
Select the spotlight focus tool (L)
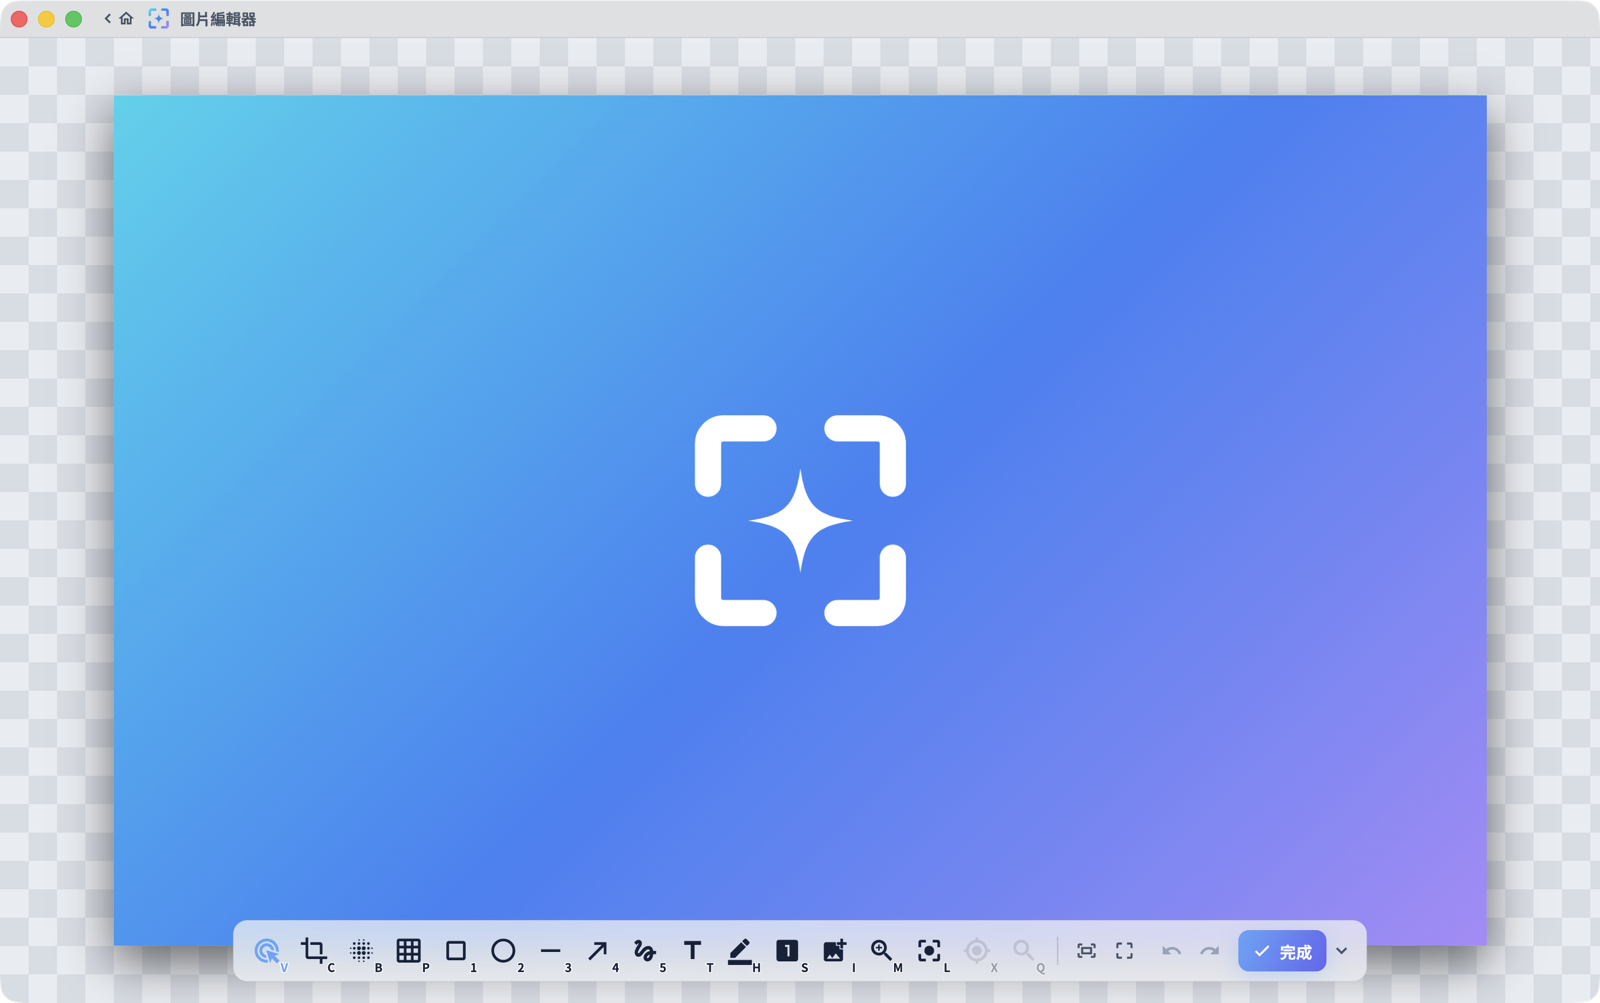[x=929, y=951]
